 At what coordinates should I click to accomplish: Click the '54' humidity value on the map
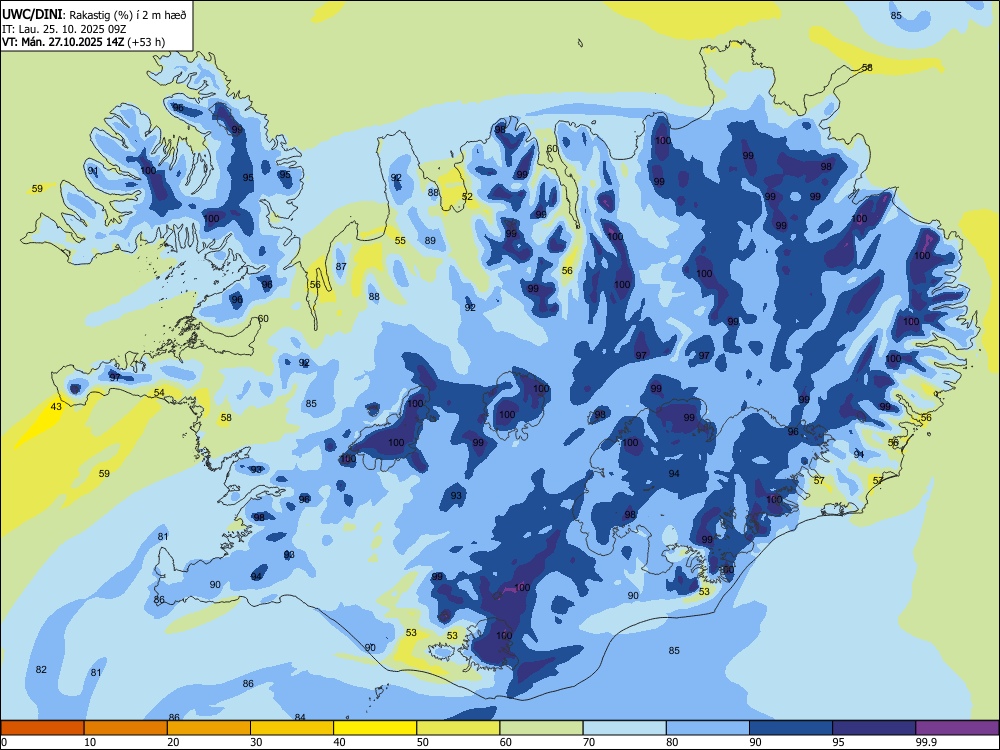[159, 393]
